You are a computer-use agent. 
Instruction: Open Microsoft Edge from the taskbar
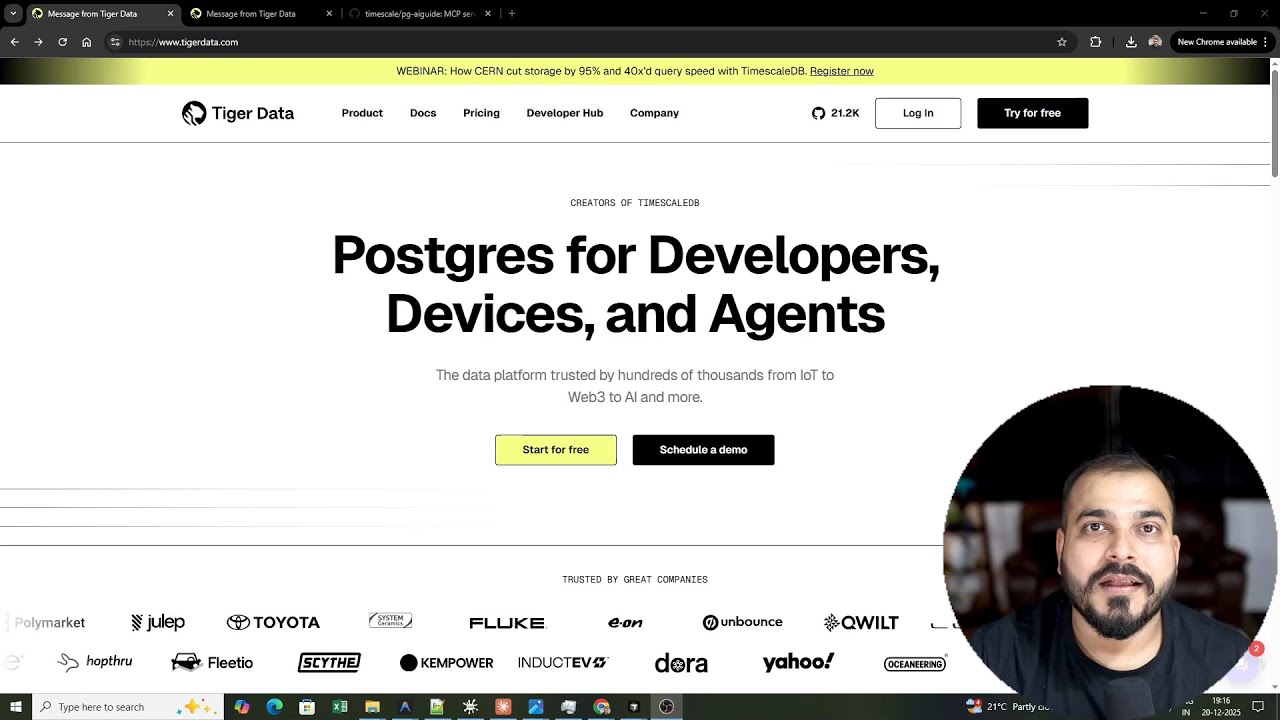(x=274, y=707)
